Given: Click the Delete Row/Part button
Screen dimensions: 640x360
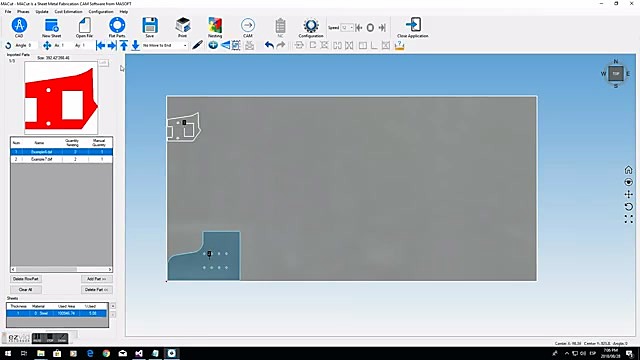Looking at the screenshot, I should click(26, 279).
